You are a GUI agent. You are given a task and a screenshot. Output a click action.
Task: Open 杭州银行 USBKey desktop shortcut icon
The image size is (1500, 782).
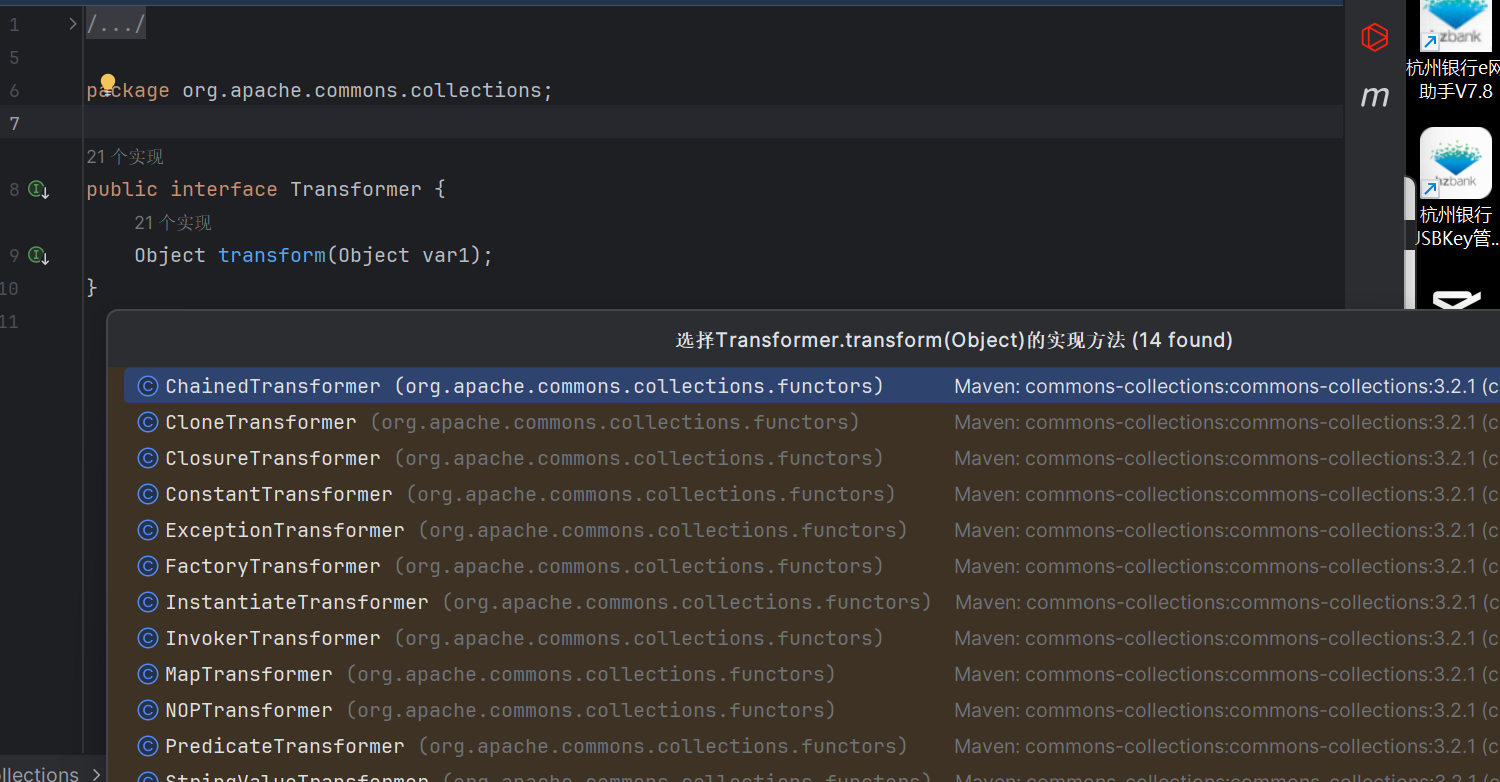1455,162
